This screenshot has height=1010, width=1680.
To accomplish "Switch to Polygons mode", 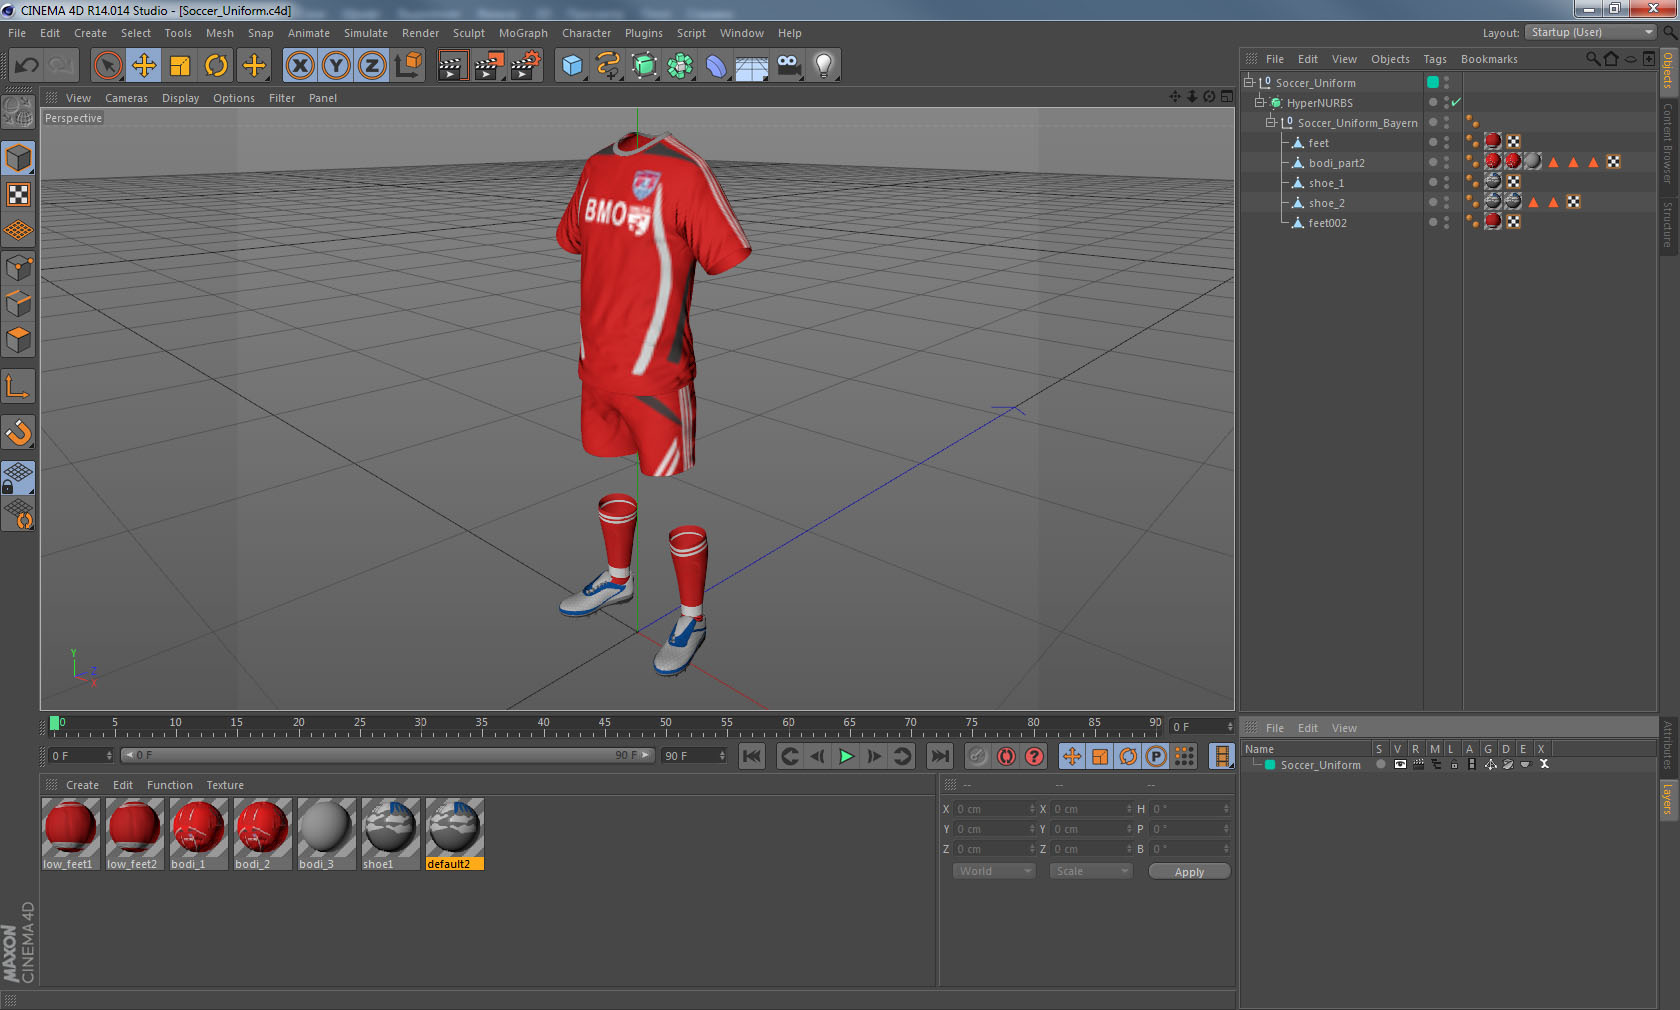I will point(18,340).
